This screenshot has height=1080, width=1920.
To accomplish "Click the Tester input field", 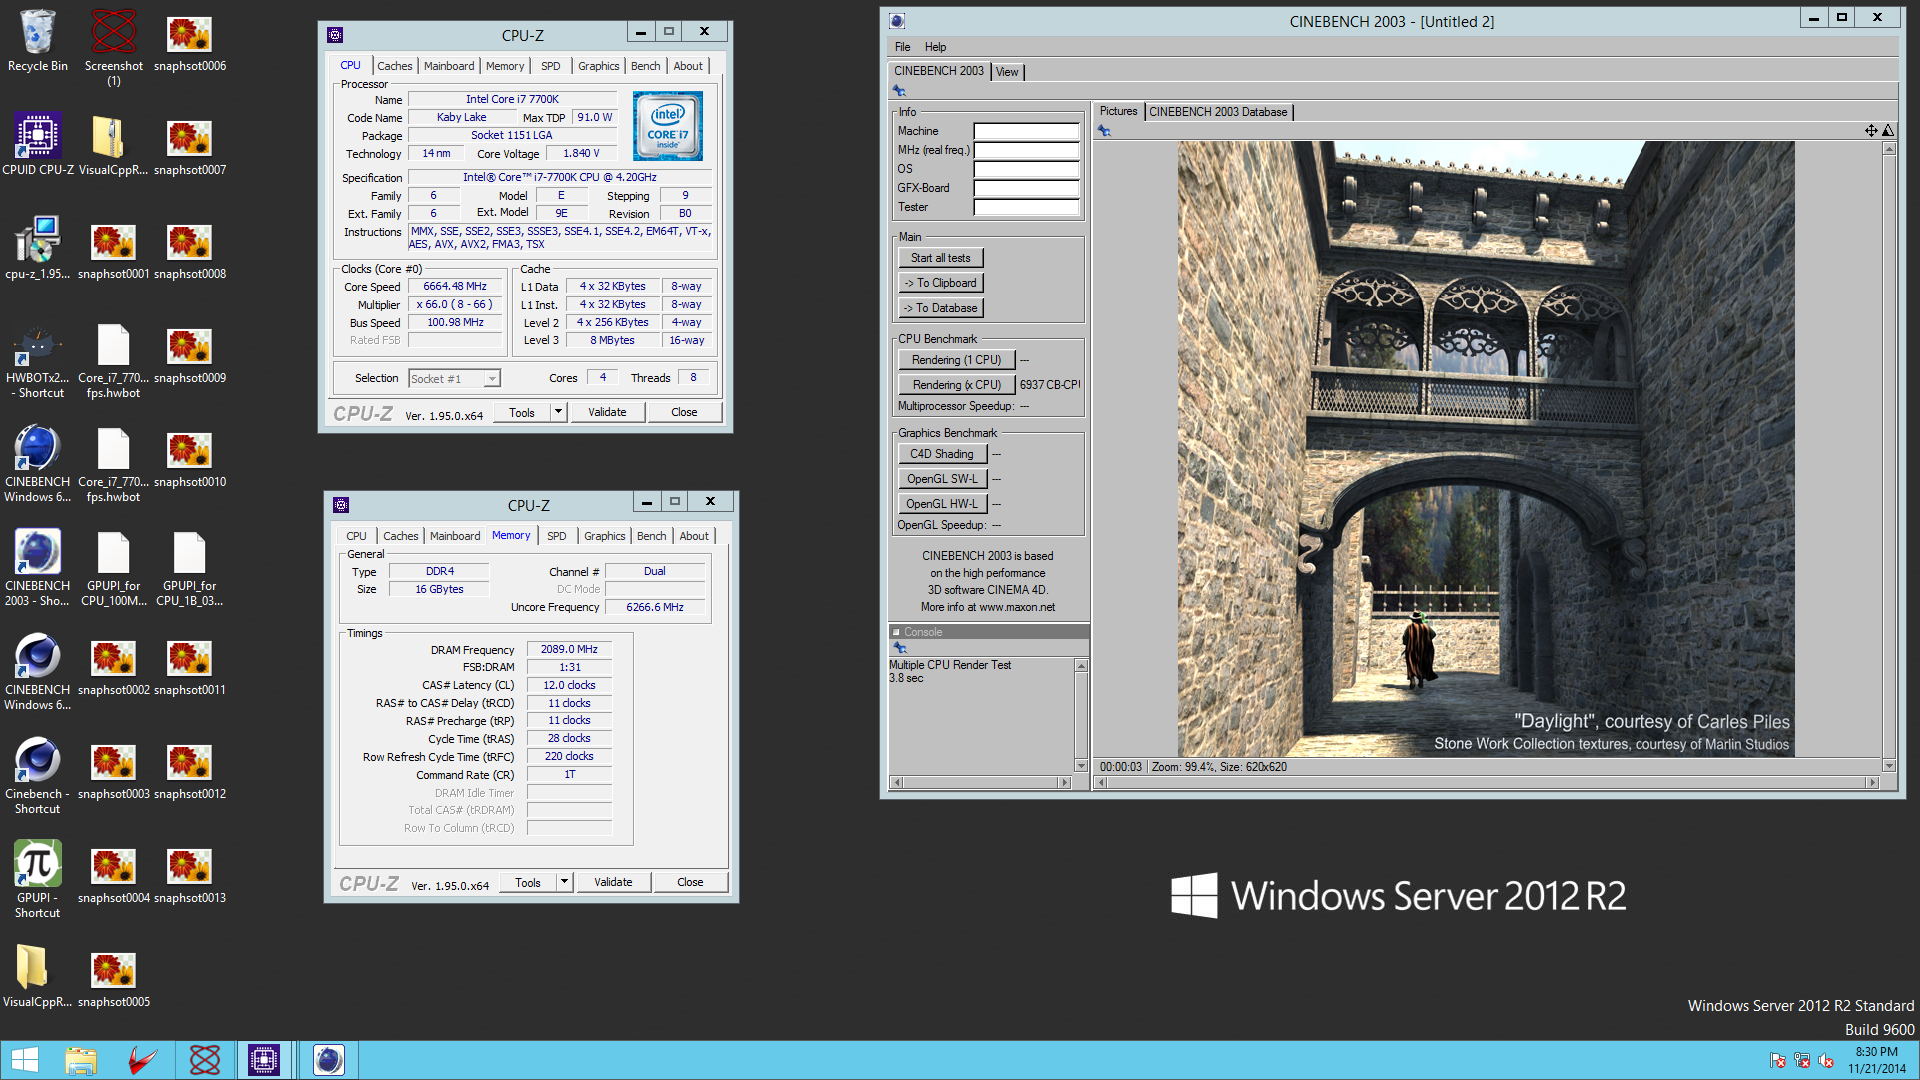I will pos(1027,207).
